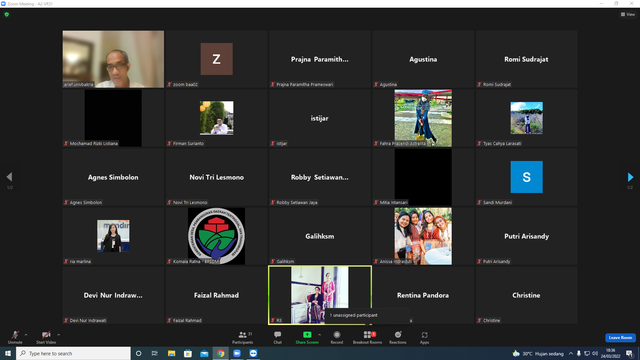Click the taskbar search box

[73, 353]
